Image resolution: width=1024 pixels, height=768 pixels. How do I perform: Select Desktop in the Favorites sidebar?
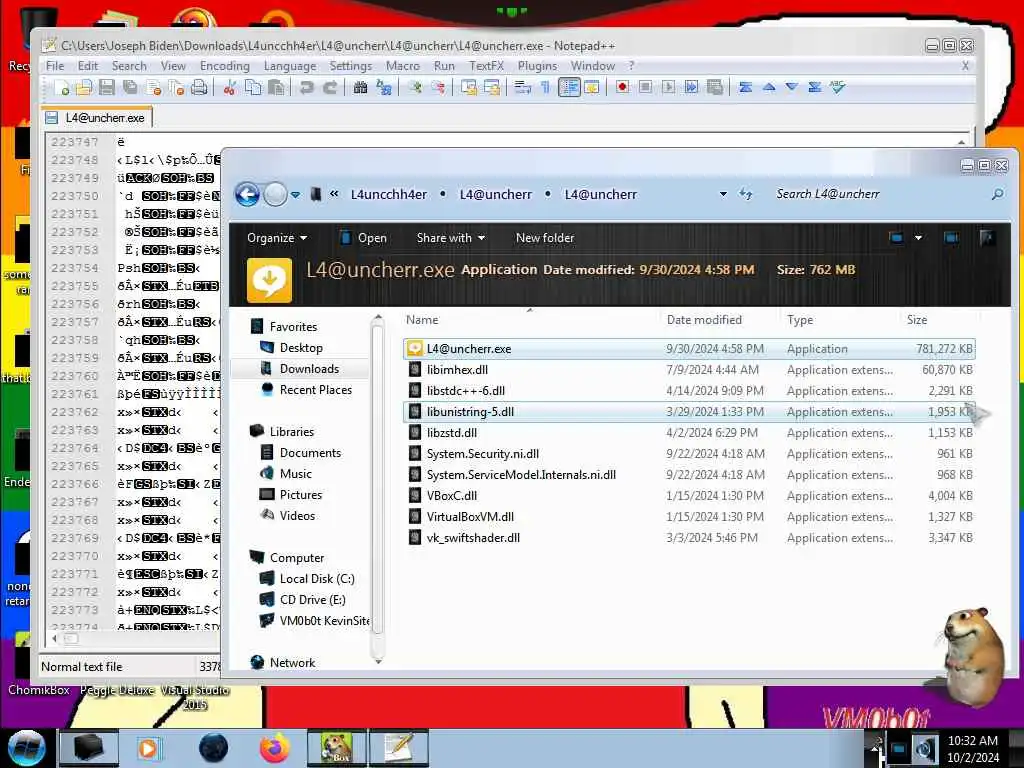[x=301, y=348]
